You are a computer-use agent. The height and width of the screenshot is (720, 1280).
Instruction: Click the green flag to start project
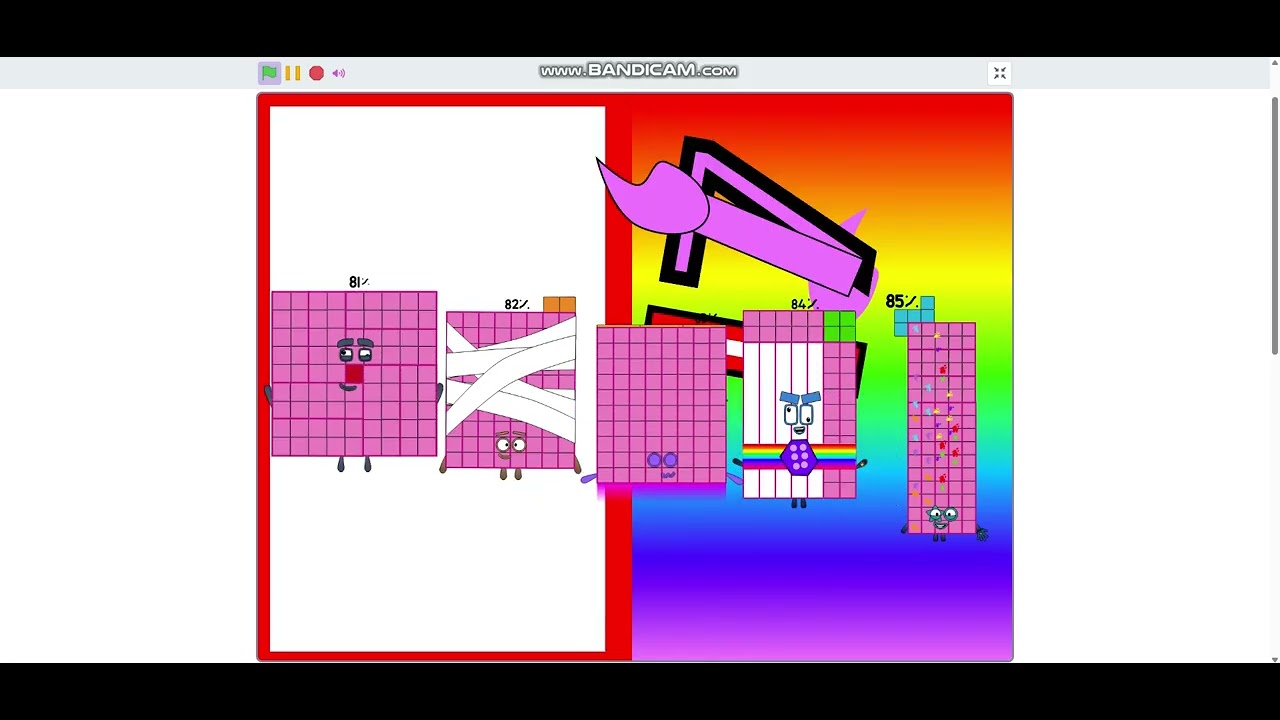(269, 73)
